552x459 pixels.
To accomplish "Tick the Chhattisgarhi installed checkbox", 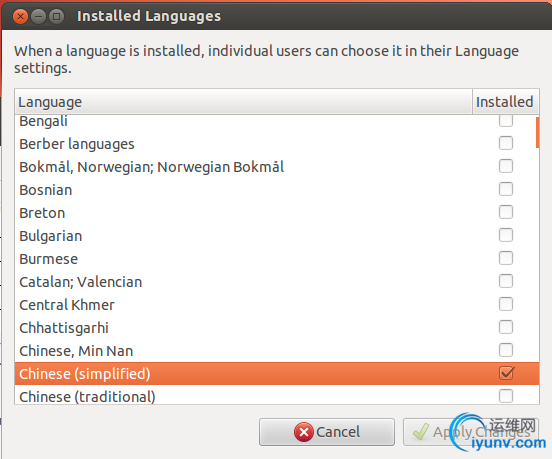I will (506, 327).
